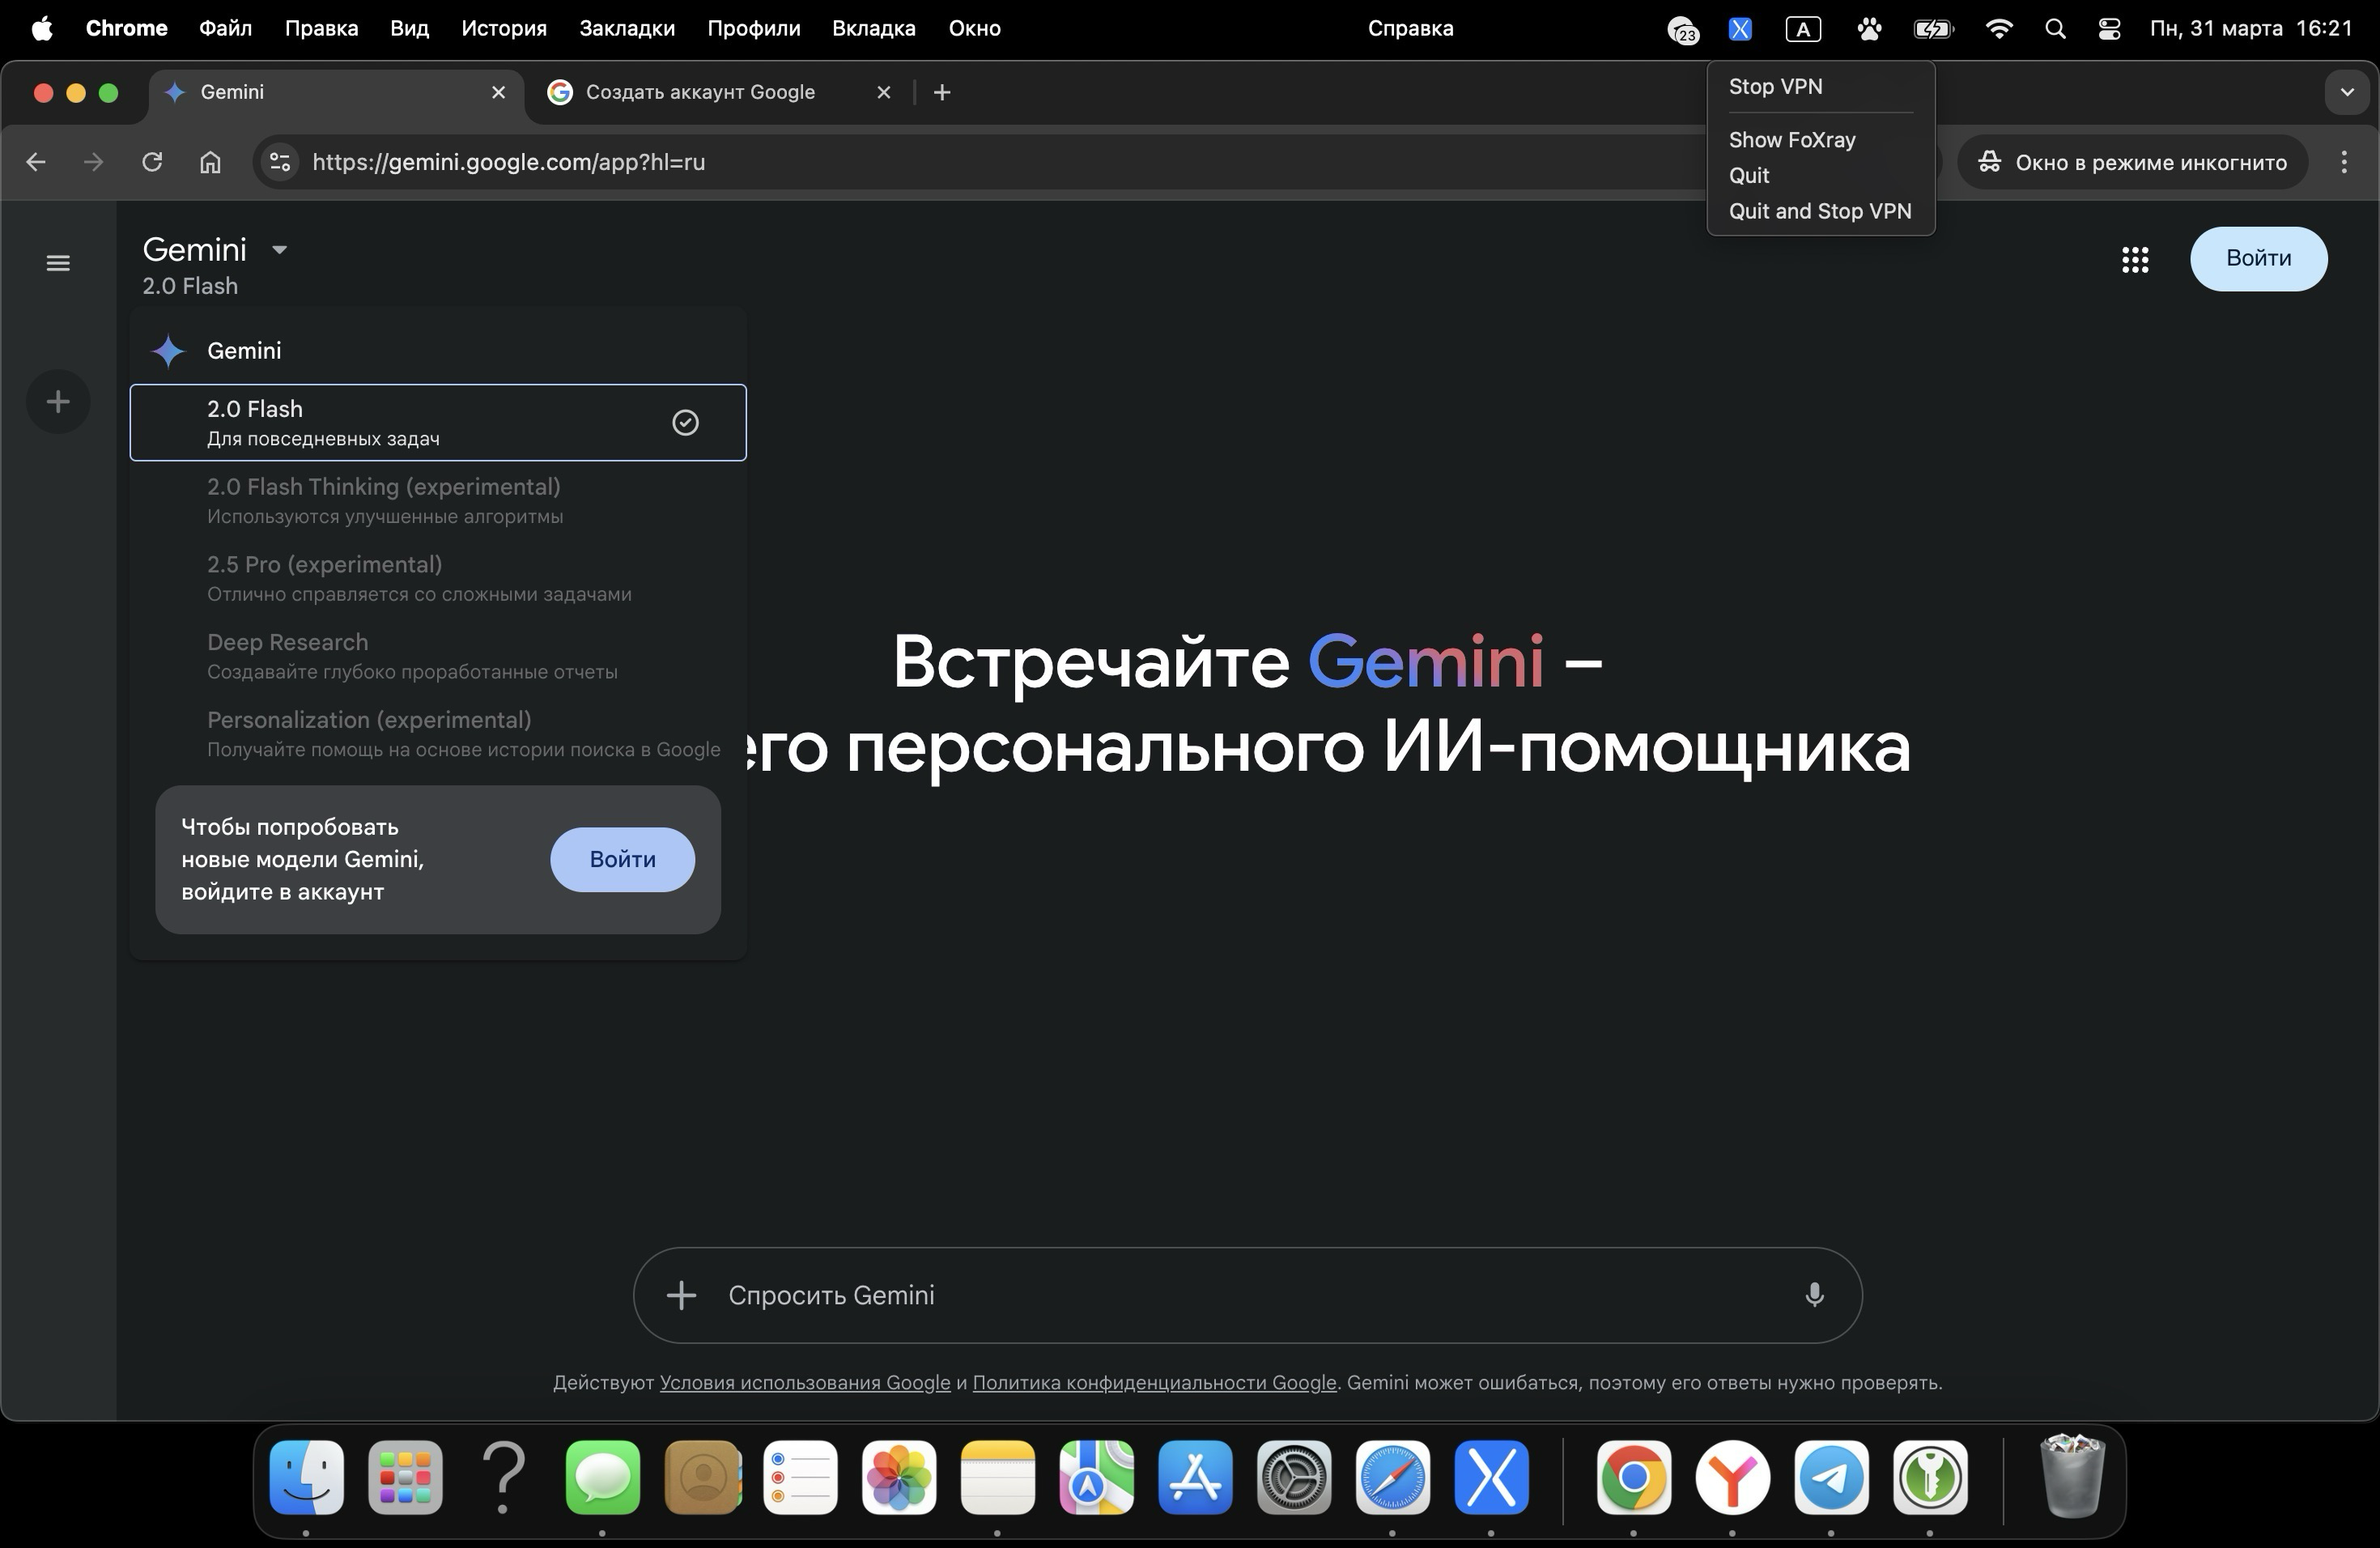Choose Quit and Stop VPN entry
Image resolution: width=2380 pixels, height=1548 pixels.
[1819, 211]
